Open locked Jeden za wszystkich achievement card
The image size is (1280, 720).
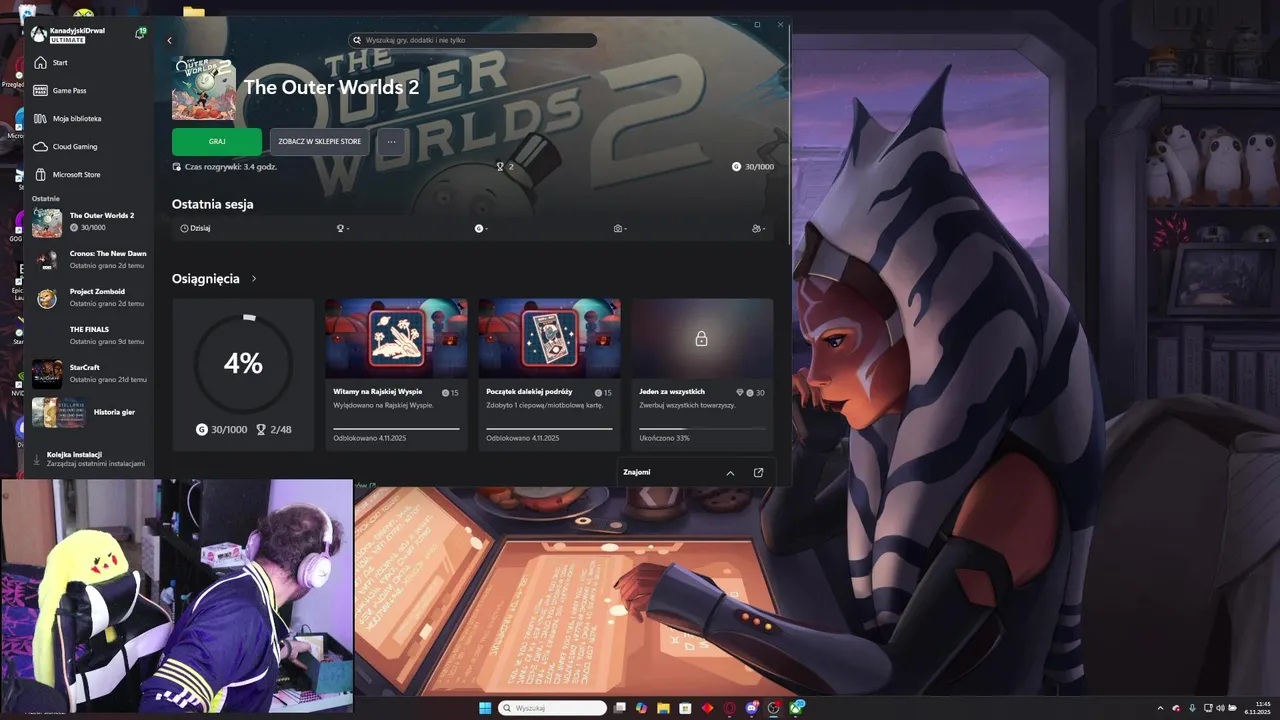point(702,374)
